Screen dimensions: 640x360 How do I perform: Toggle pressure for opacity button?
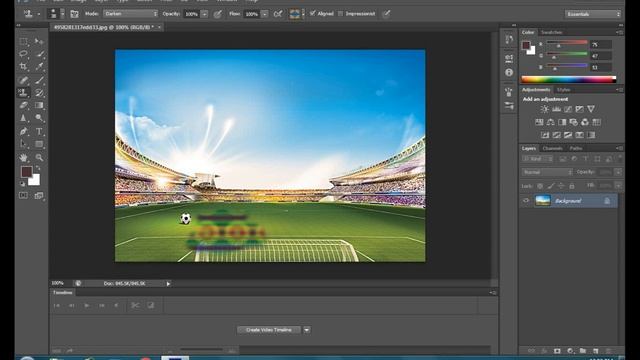click(x=218, y=14)
